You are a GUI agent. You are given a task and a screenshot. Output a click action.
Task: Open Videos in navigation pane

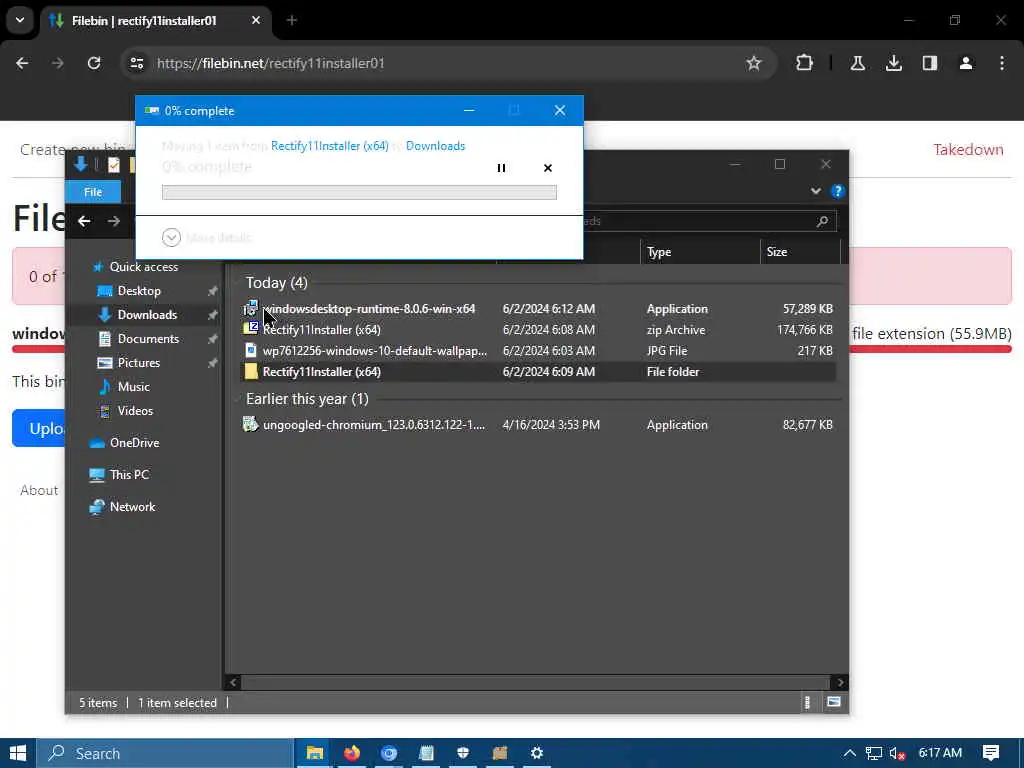[135, 411]
